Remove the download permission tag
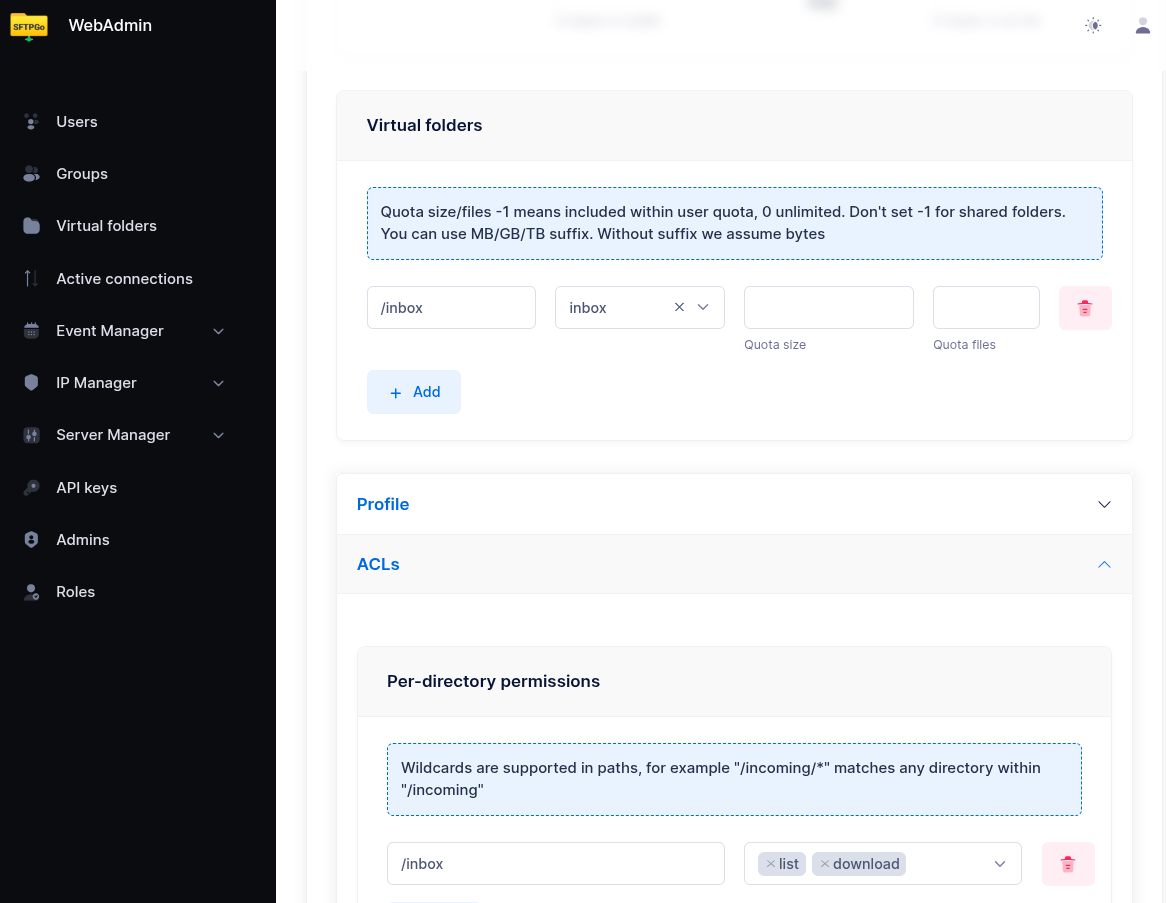 click(x=825, y=864)
